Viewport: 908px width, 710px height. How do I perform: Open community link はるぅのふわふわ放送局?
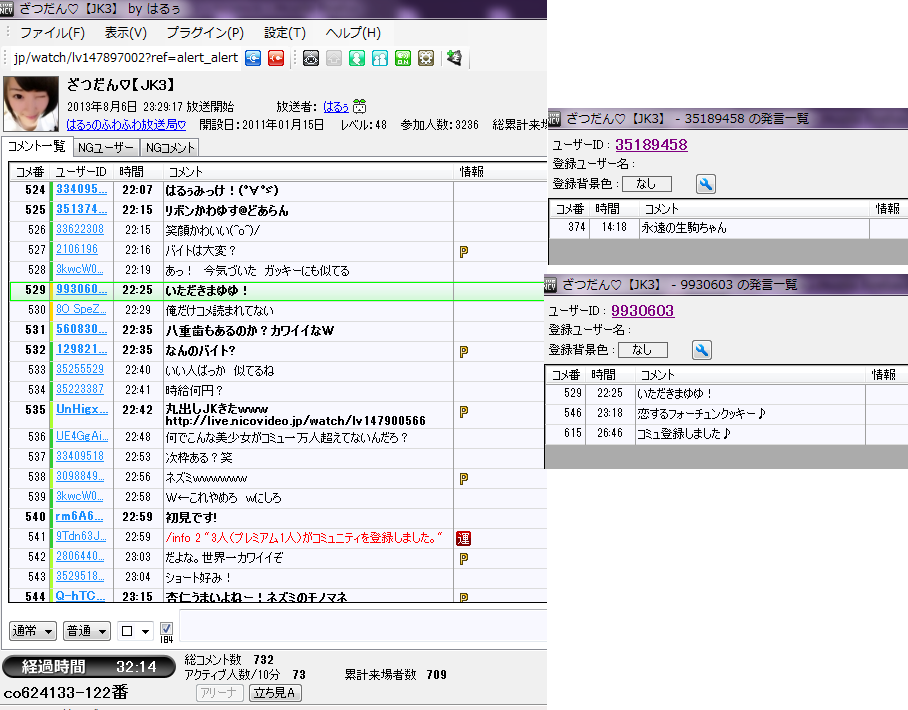126,125
